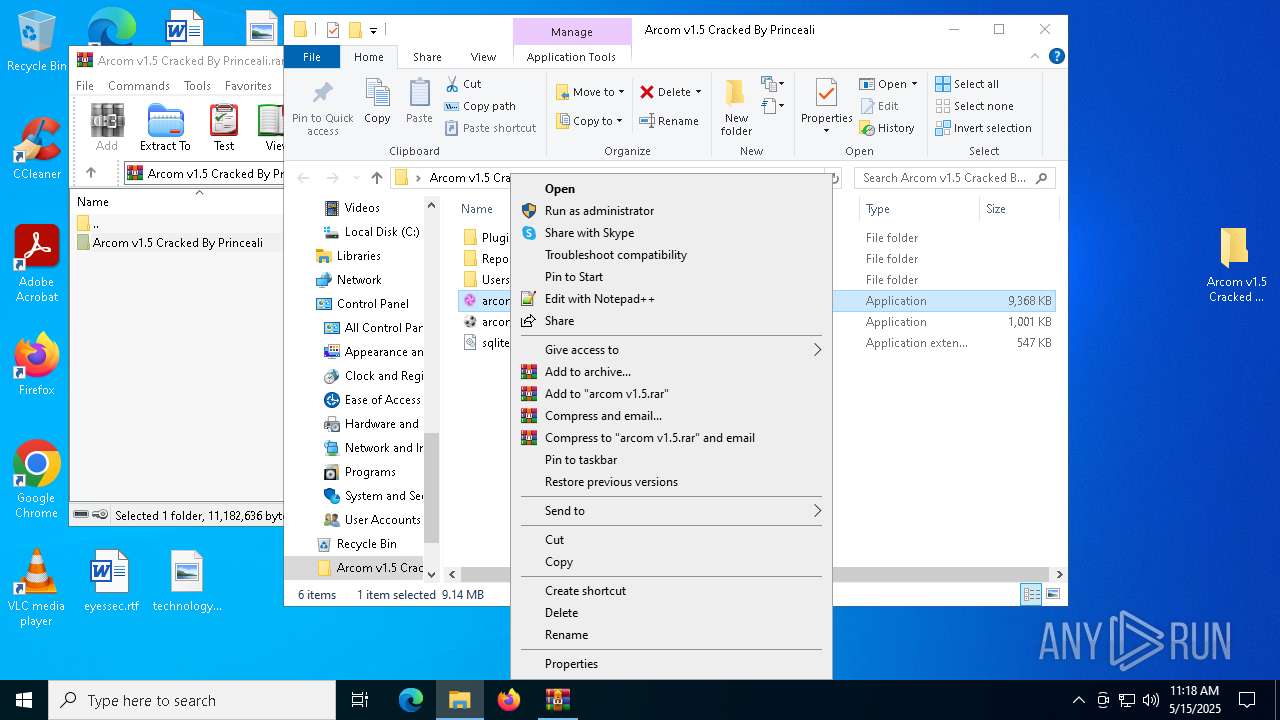Sort by Type column header
The image size is (1280, 720).
point(918,209)
